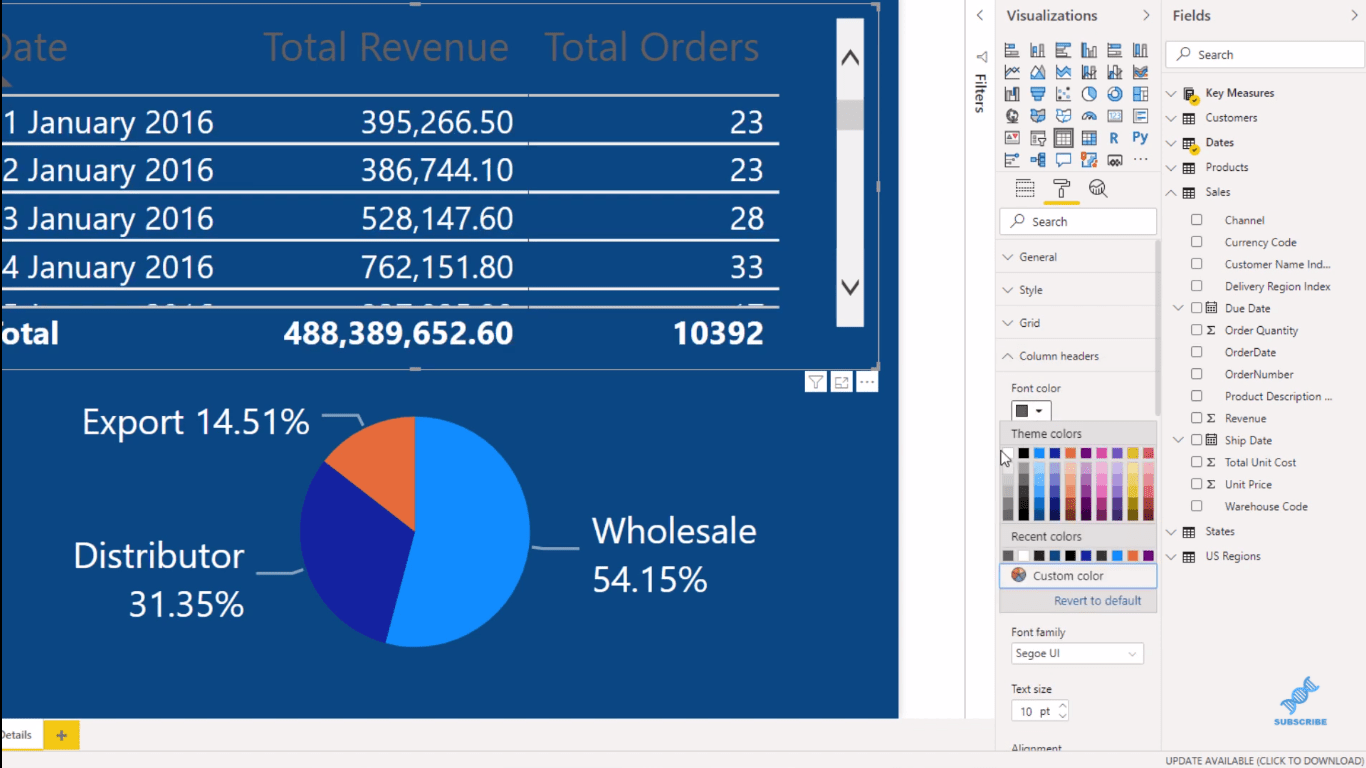Select the Waterfall chart visual icon

(1012, 94)
